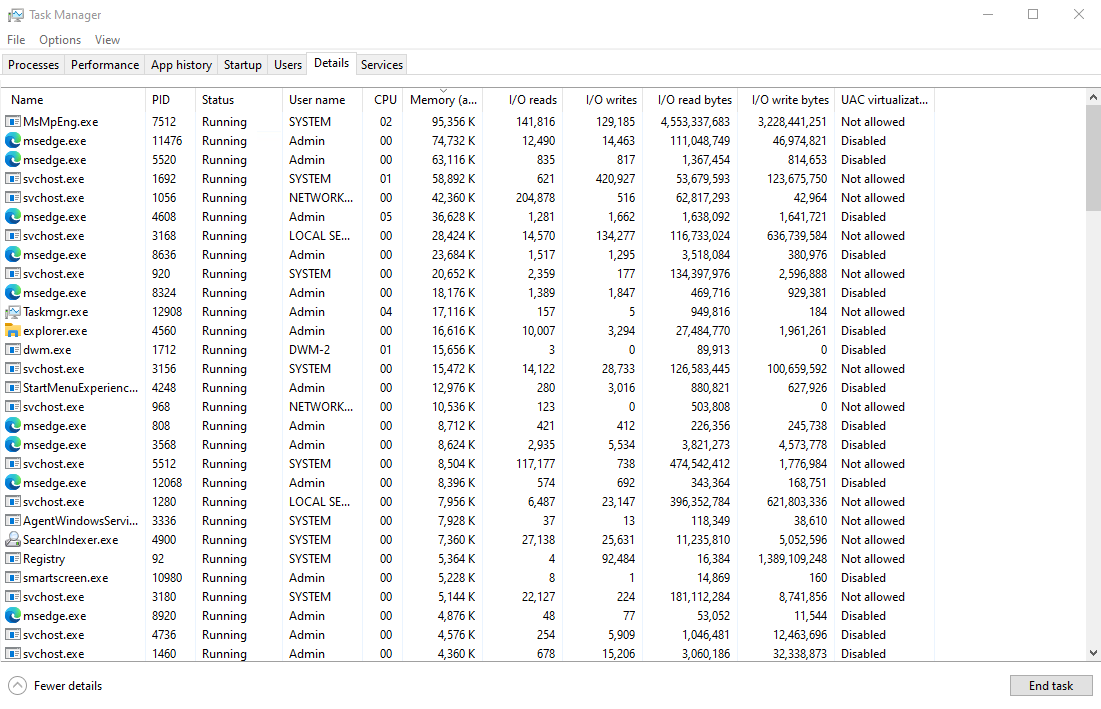This screenshot has height=709, width=1101.
Task: Click the svchost.exe icon for PID 3168
Action: [13, 235]
